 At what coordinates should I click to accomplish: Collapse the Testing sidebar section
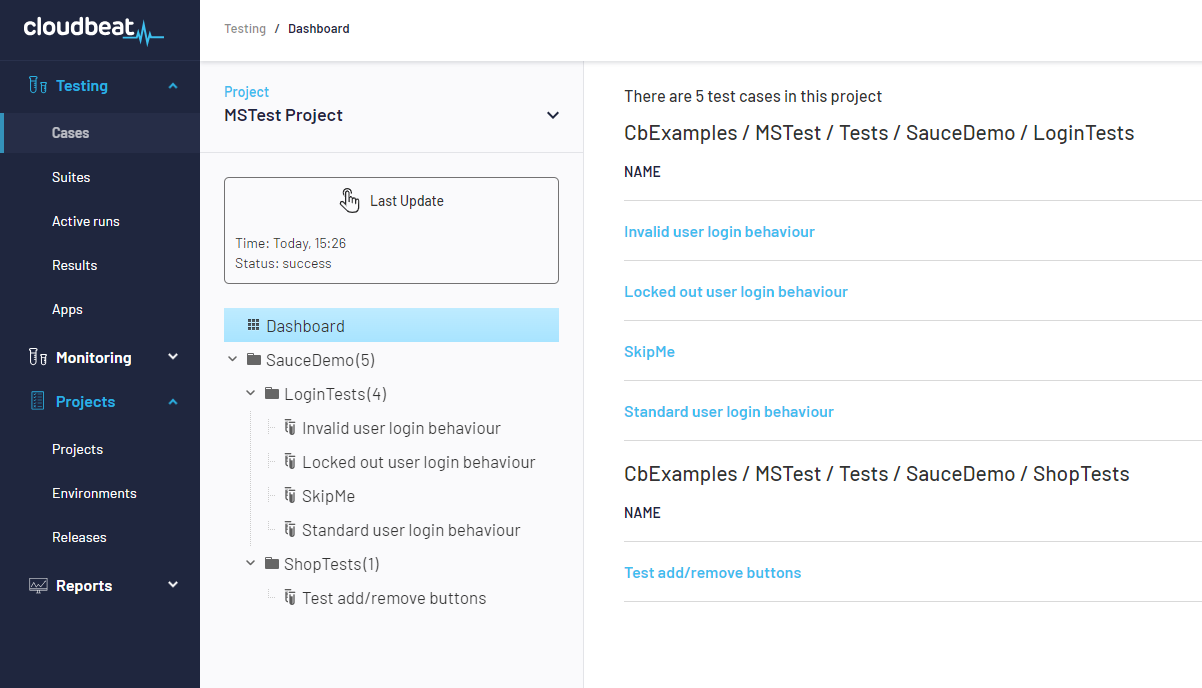tap(173, 86)
